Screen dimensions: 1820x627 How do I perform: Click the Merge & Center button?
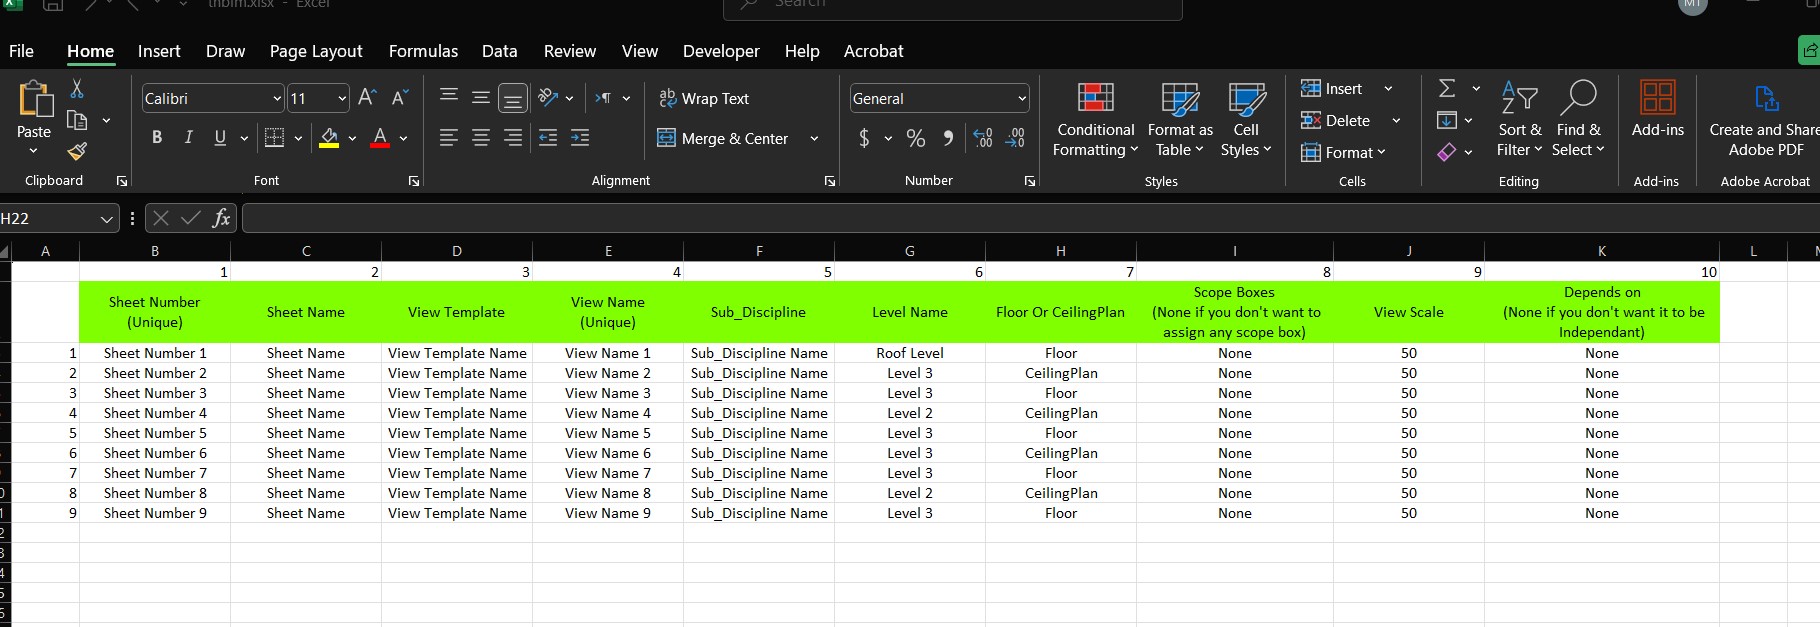pos(722,138)
